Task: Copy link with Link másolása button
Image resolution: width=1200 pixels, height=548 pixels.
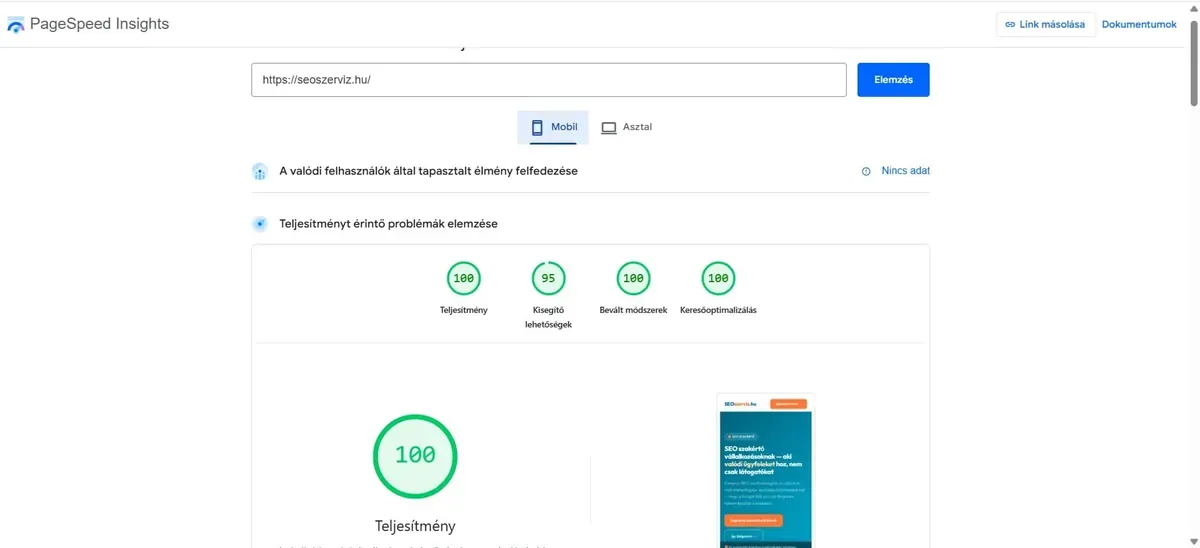Action: (1045, 25)
